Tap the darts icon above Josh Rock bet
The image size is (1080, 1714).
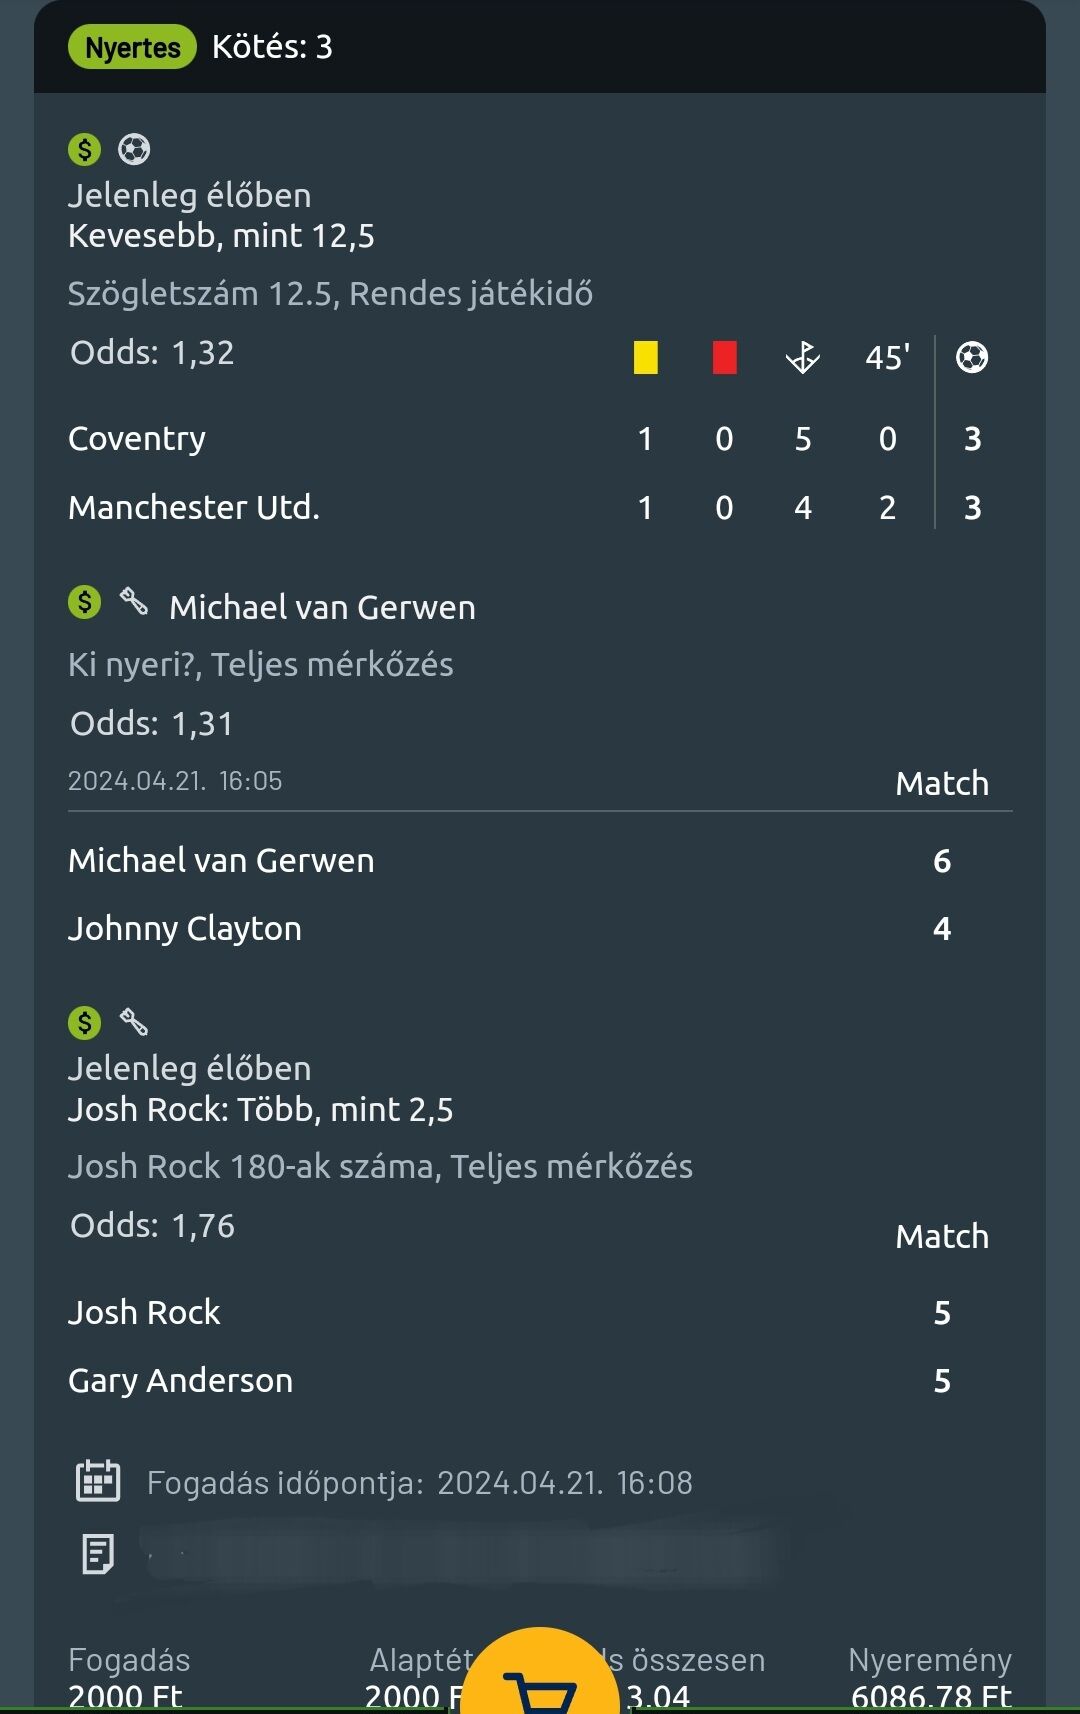click(134, 1022)
